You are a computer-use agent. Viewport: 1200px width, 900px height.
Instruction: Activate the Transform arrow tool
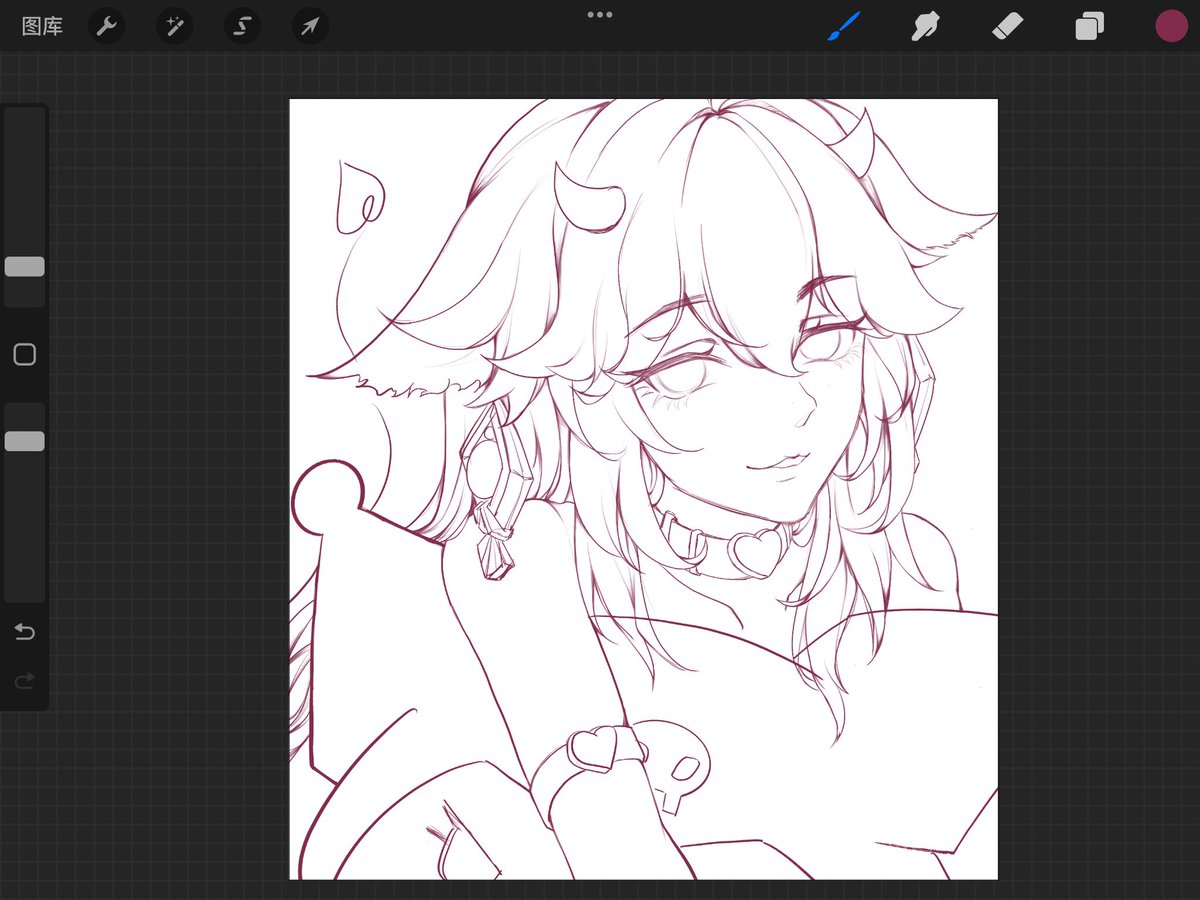(310, 26)
